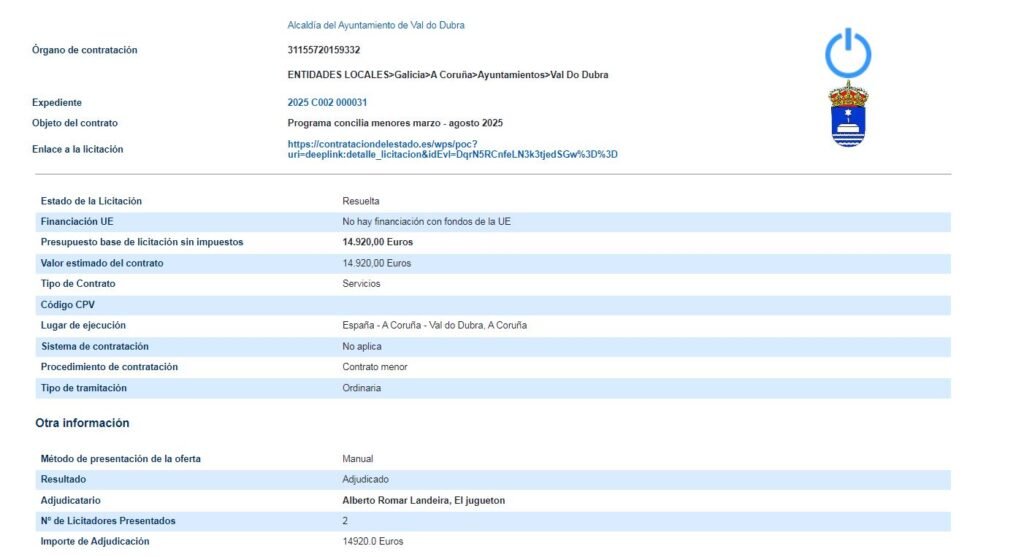Image resolution: width=1024 pixels, height=557 pixels.
Task: Click the blue power button icon
Action: tap(848, 53)
